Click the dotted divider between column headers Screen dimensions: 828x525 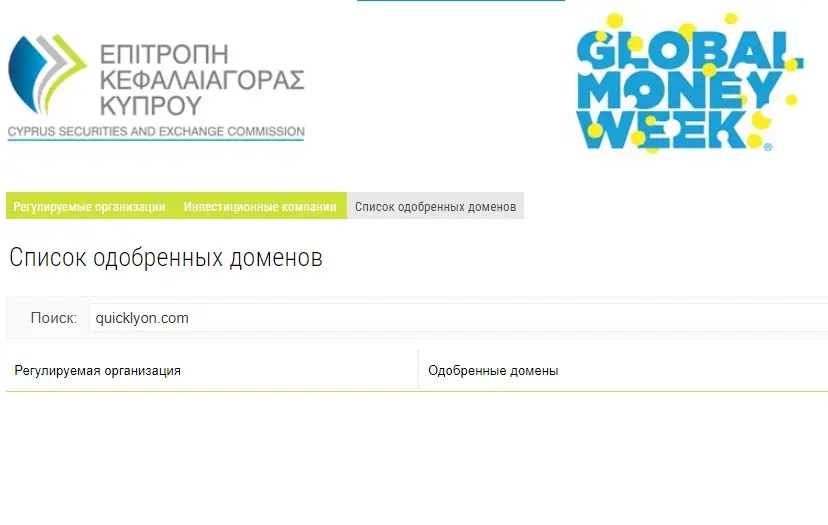coord(418,370)
